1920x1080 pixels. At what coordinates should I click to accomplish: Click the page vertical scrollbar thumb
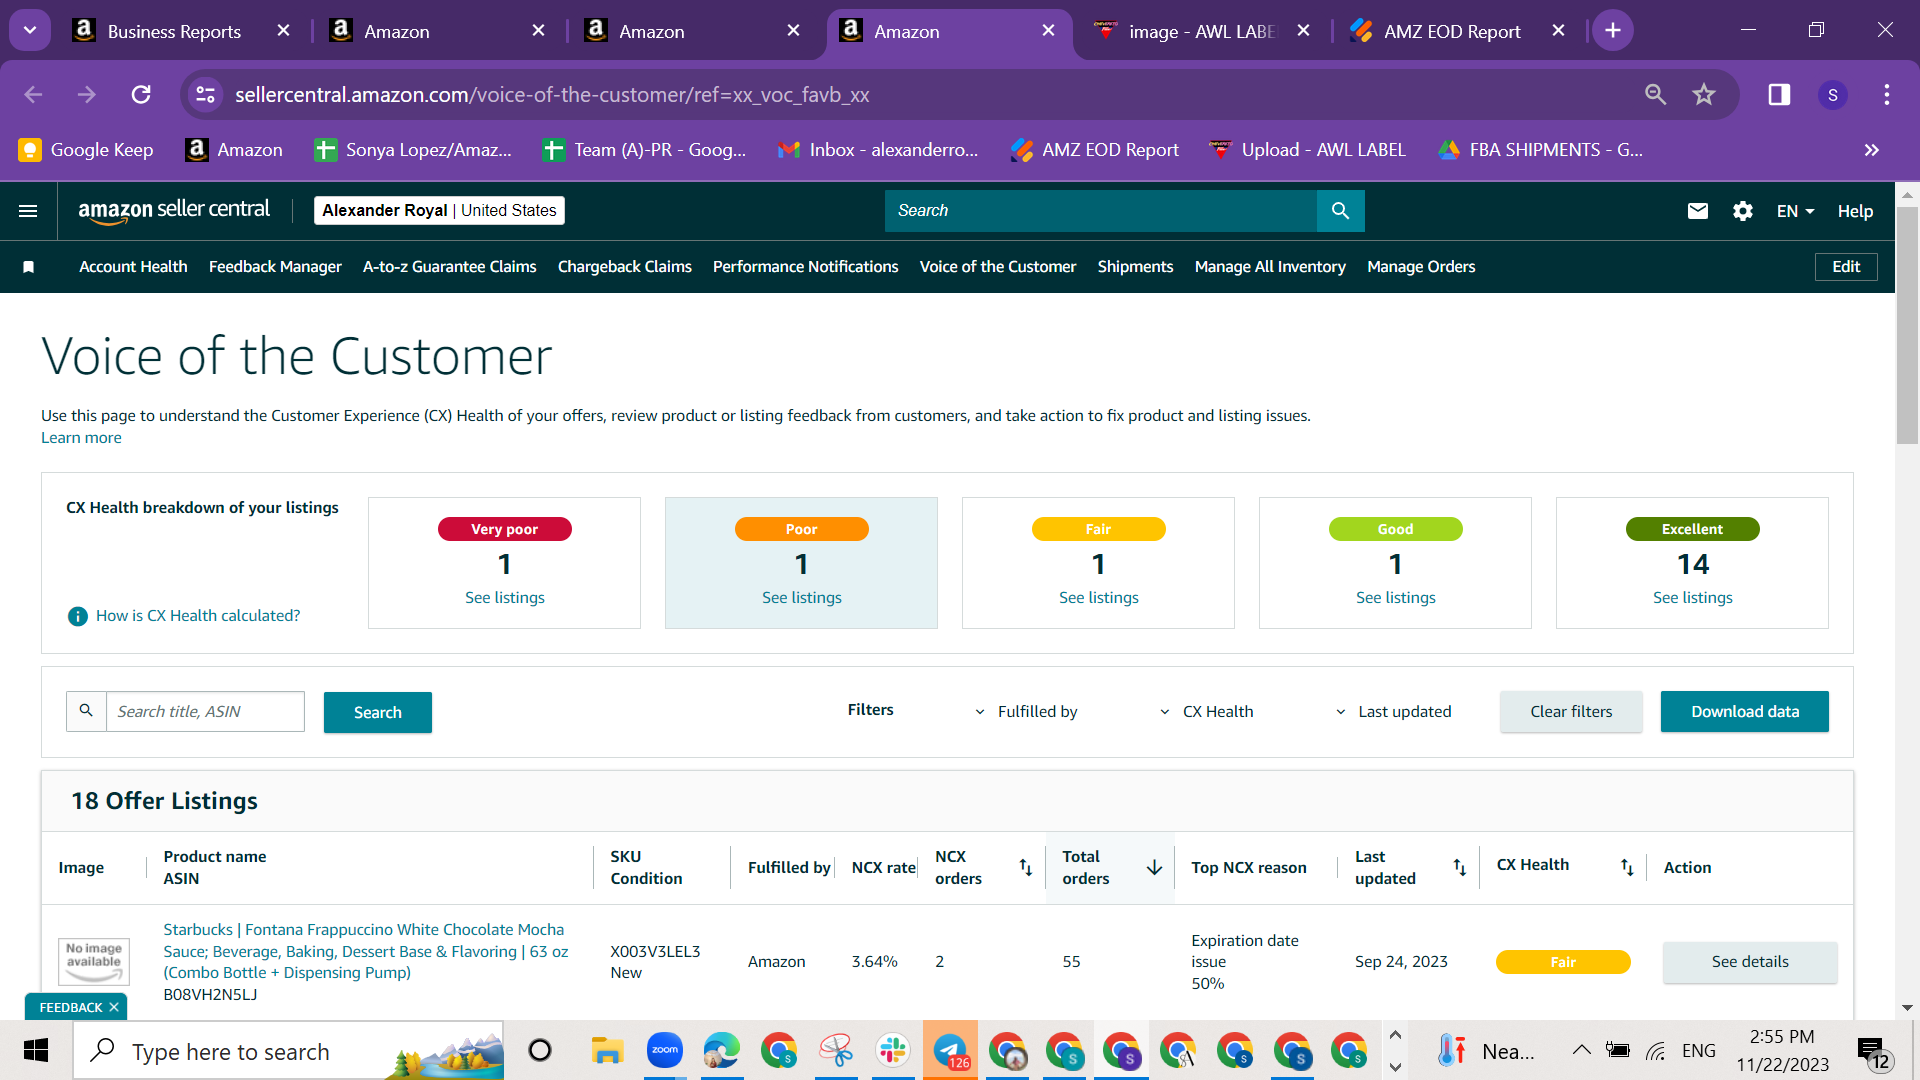tap(1907, 325)
